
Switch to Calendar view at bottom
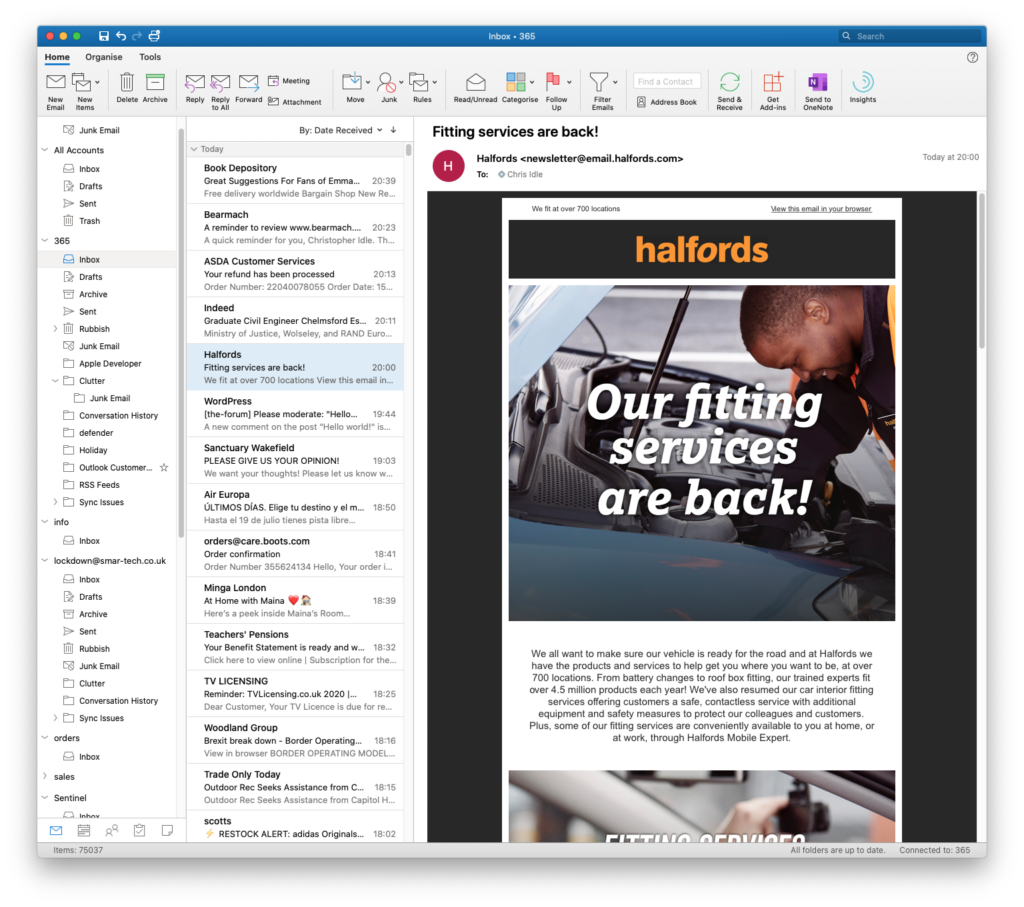click(84, 831)
